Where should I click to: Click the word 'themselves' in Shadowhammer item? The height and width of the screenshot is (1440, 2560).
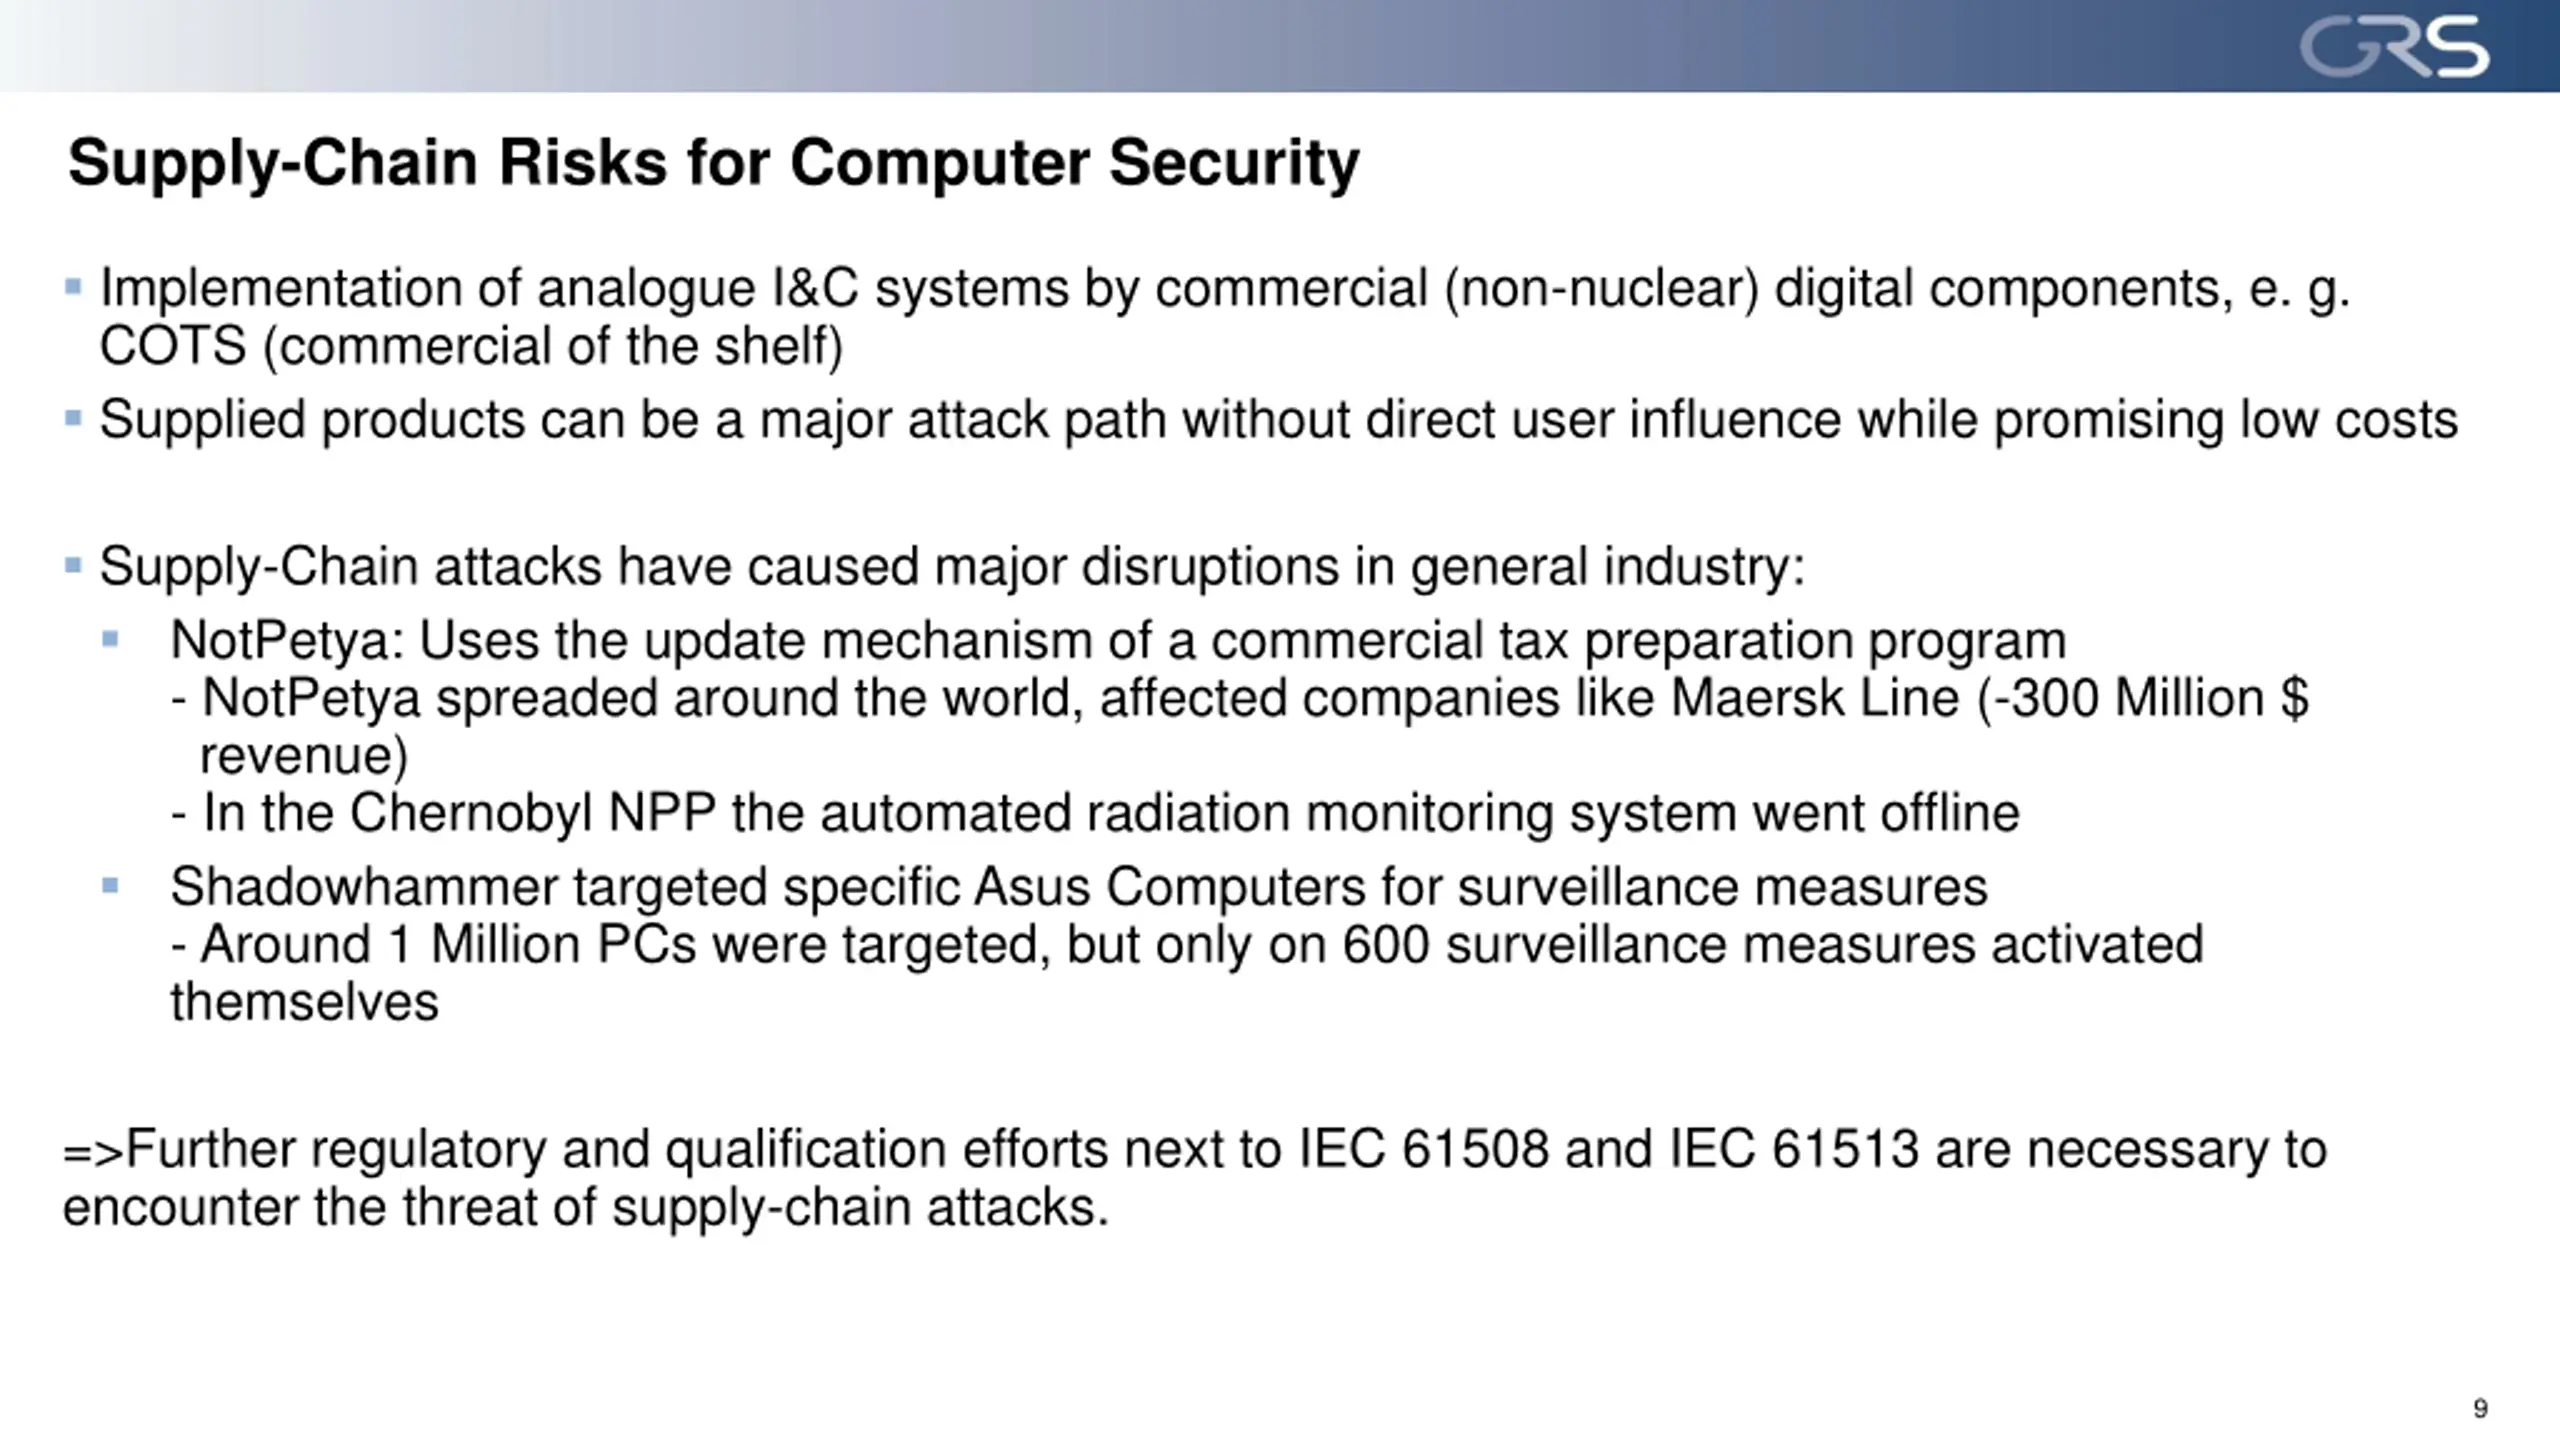coord(304,1002)
